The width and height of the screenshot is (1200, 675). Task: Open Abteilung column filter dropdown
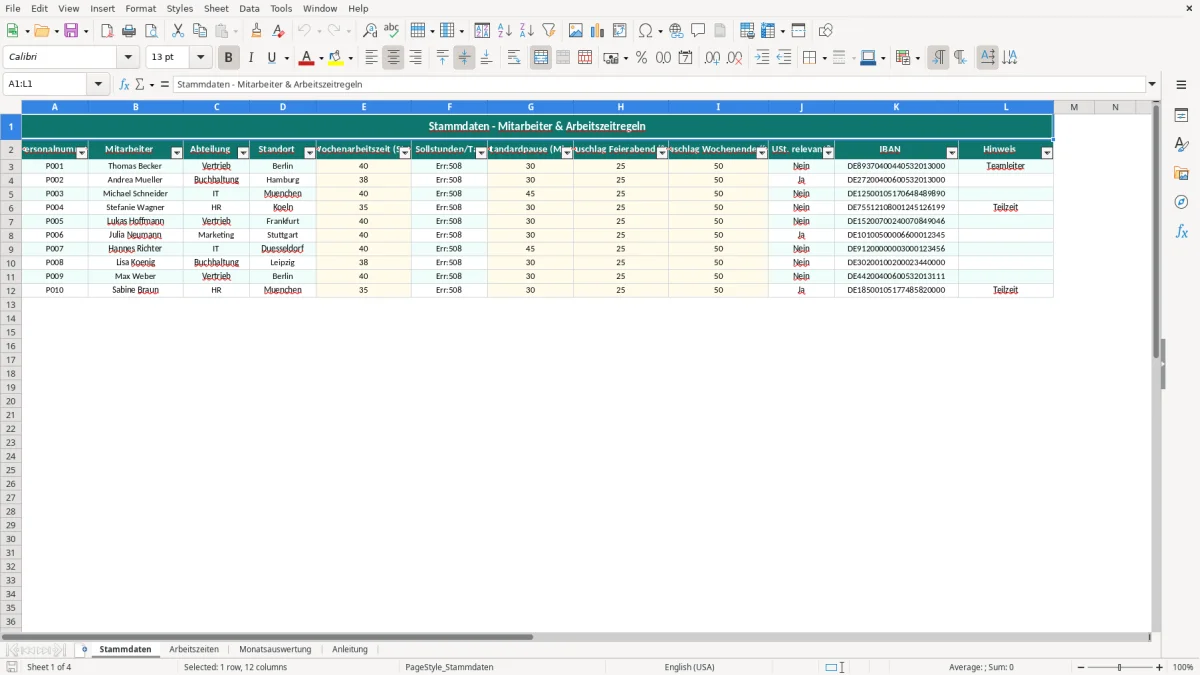coord(243,153)
